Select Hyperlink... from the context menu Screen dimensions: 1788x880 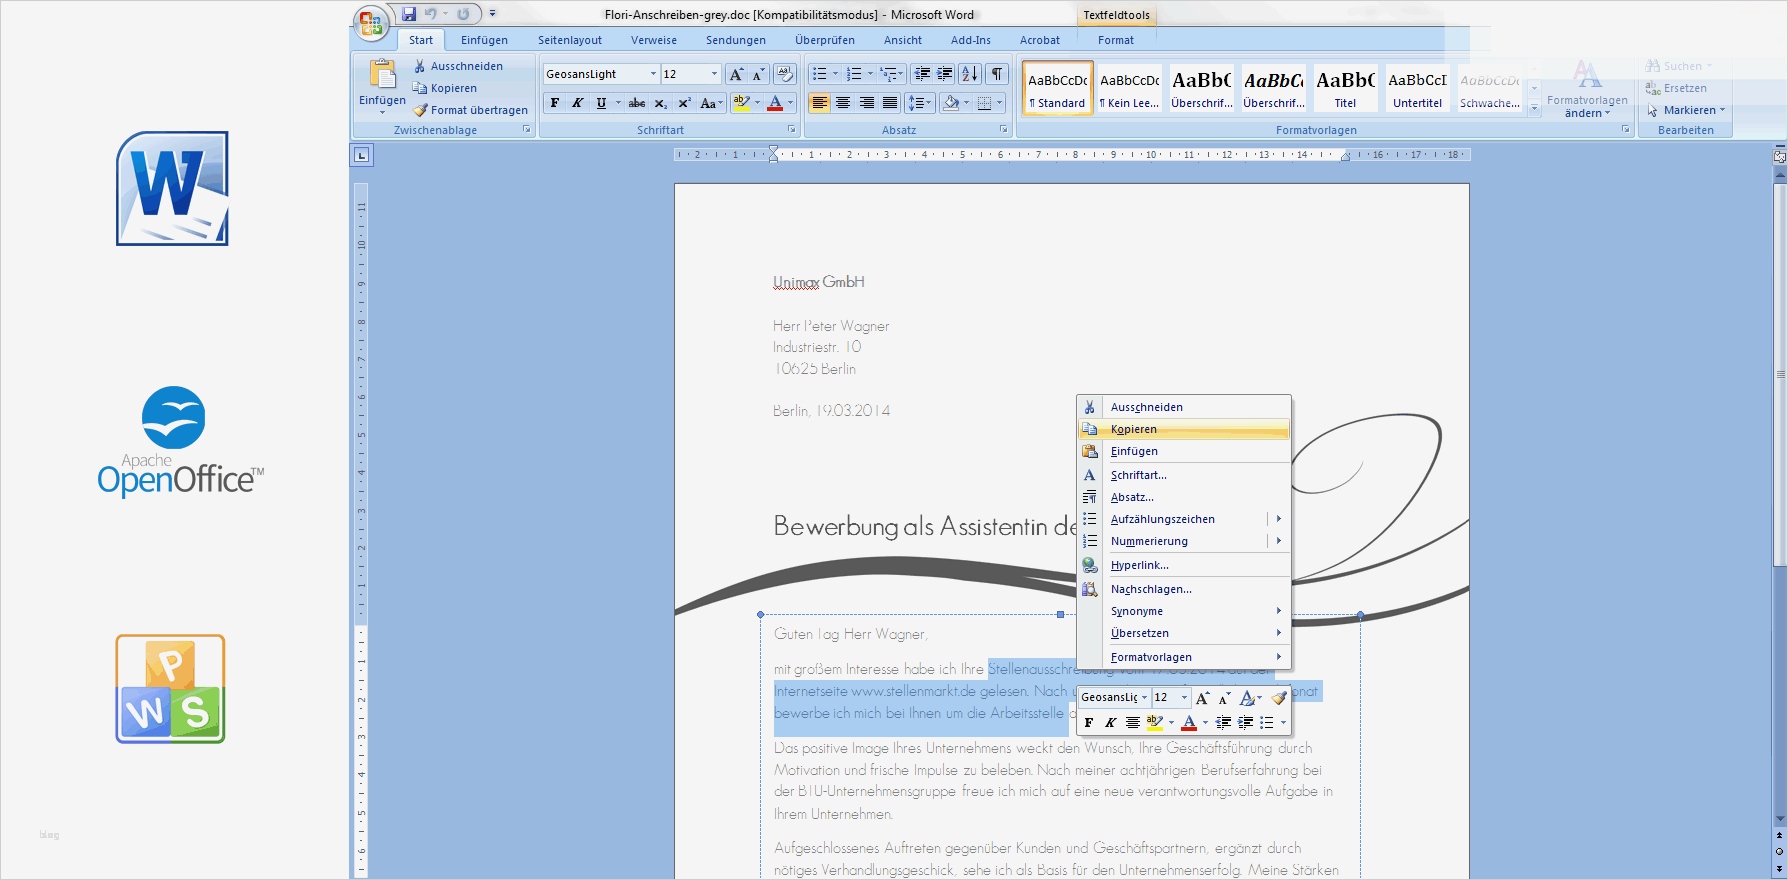click(1139, 565)
